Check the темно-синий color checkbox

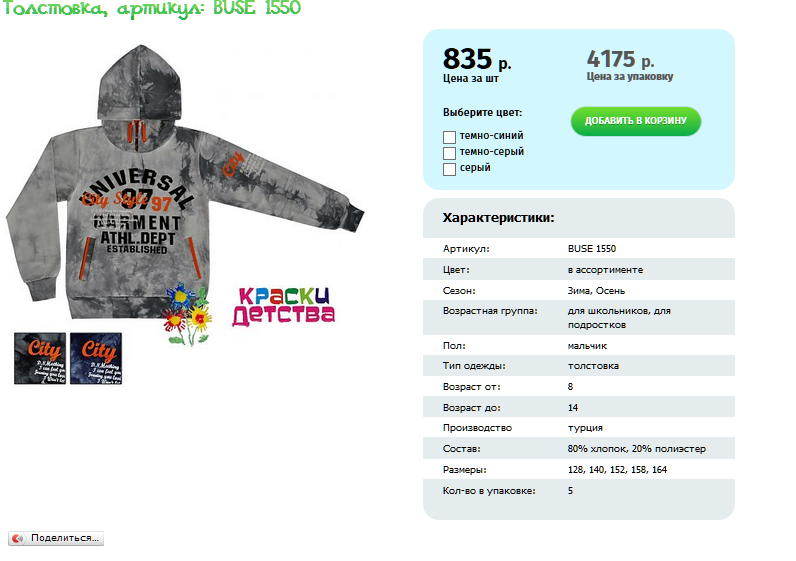pos(449,137)
